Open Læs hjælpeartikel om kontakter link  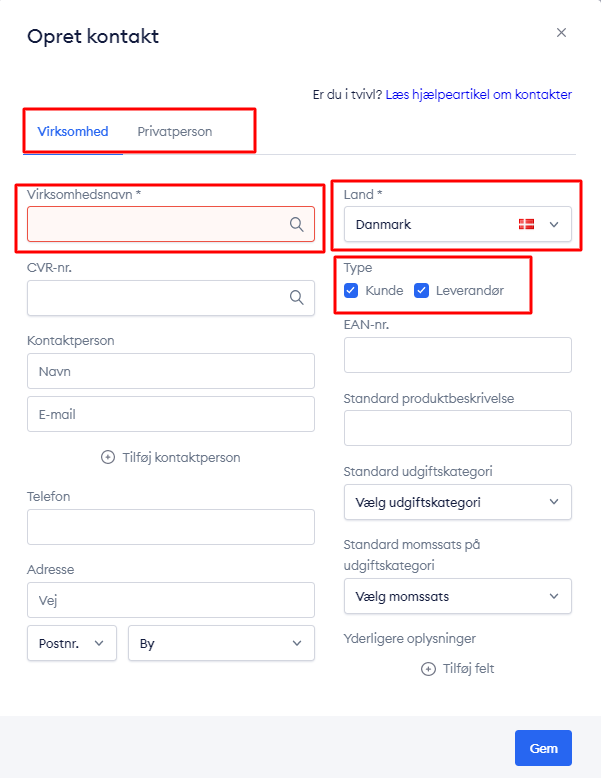point(478,94)
